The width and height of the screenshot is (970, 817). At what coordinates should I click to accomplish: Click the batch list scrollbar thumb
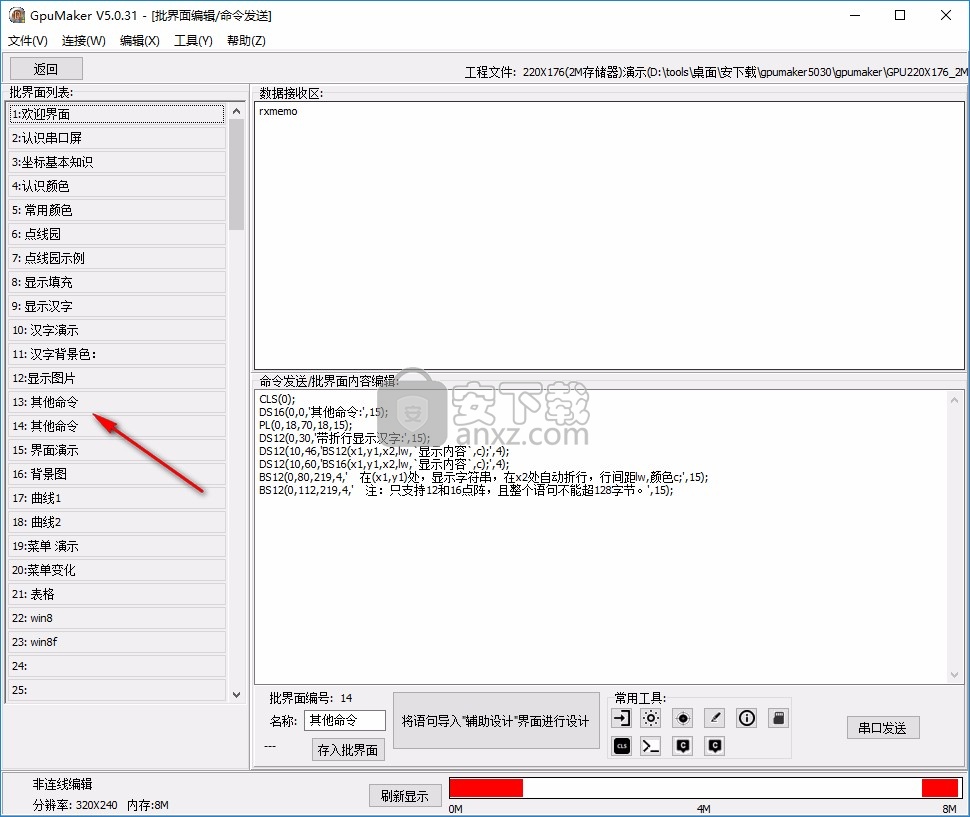click(x=236, y=174)
